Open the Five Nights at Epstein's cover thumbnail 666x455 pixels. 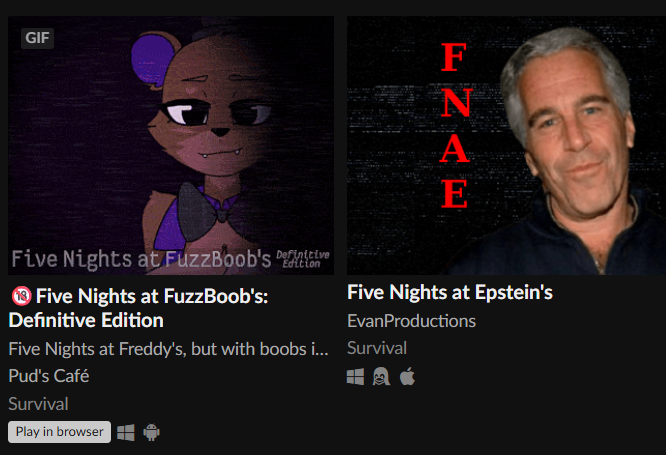(506, 145)
